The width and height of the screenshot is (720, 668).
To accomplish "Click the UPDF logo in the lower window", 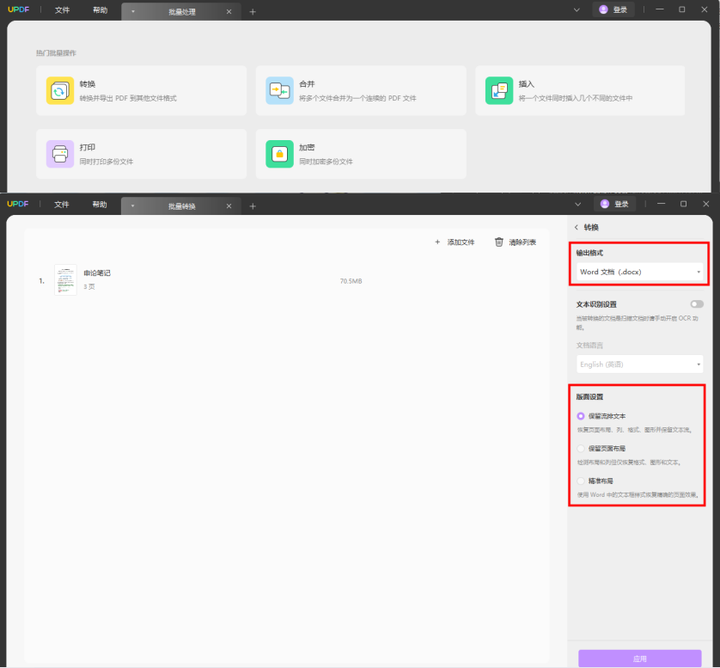I will tap(18, 203).
